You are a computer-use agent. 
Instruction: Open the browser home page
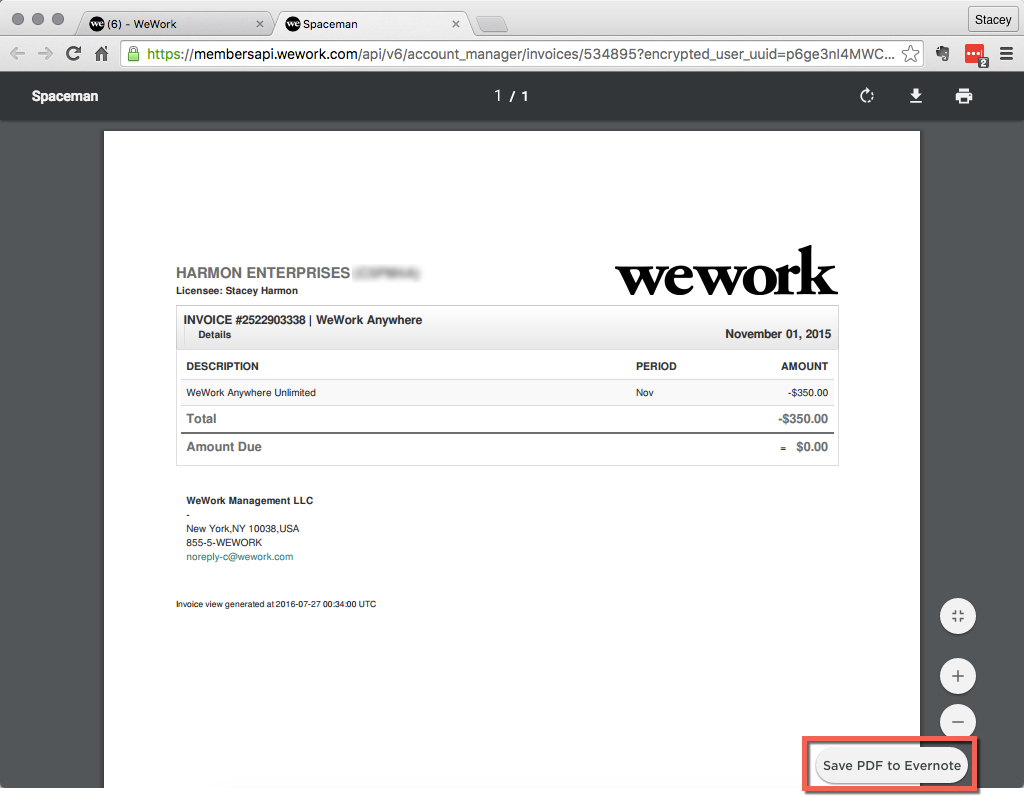pyautogui.click(x=102, y=54)
